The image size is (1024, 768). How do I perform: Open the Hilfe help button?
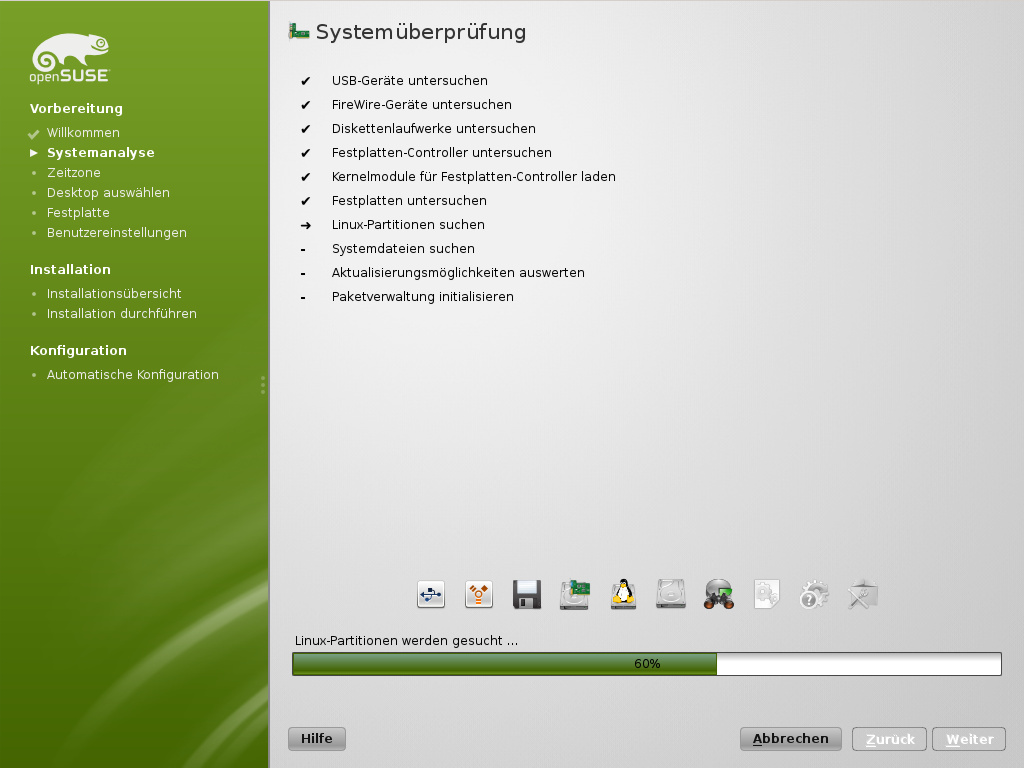tap(317, 739)
